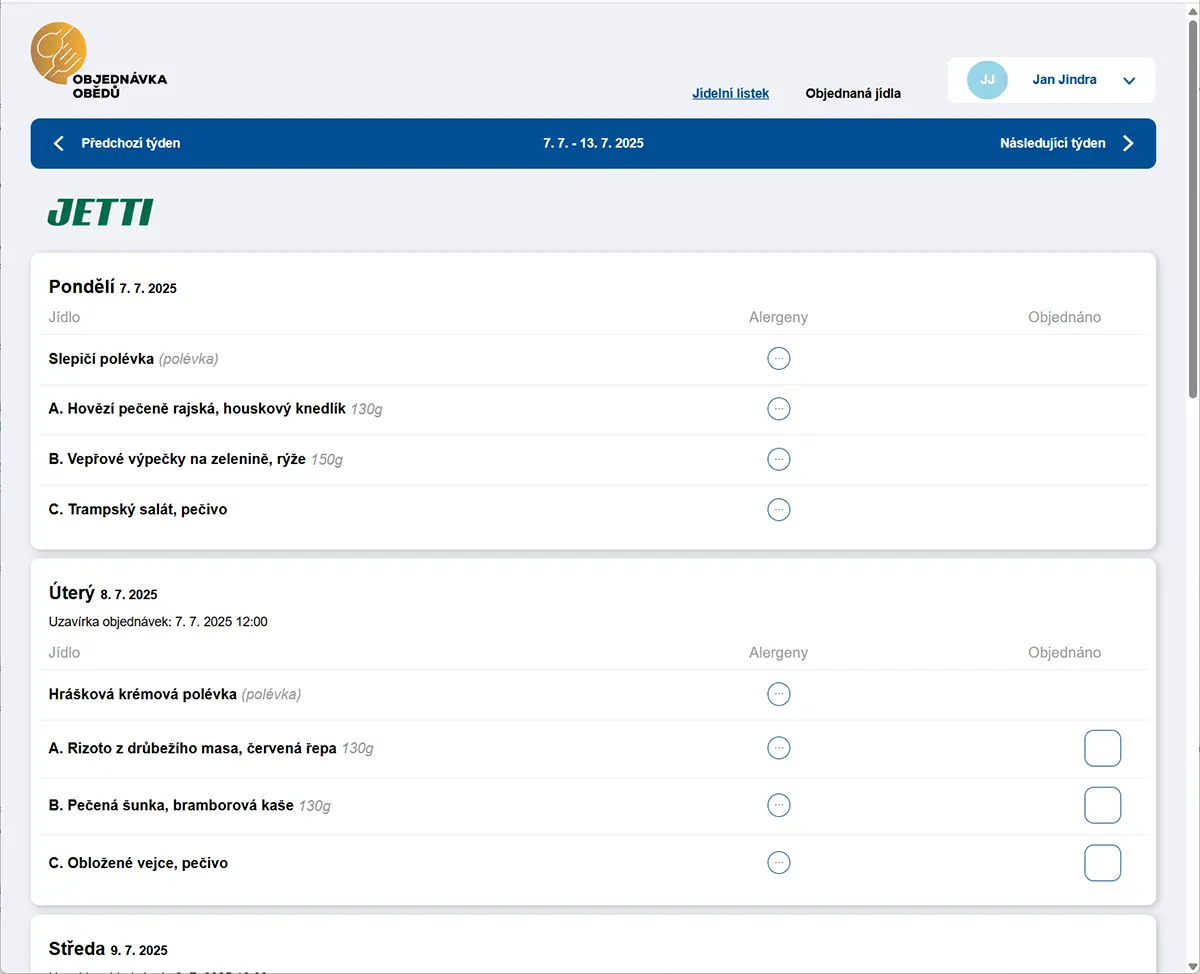Viewport: 1200px width, 974px height.
Task: Click the JJ user avatar
Action: [x=987, y=80]
